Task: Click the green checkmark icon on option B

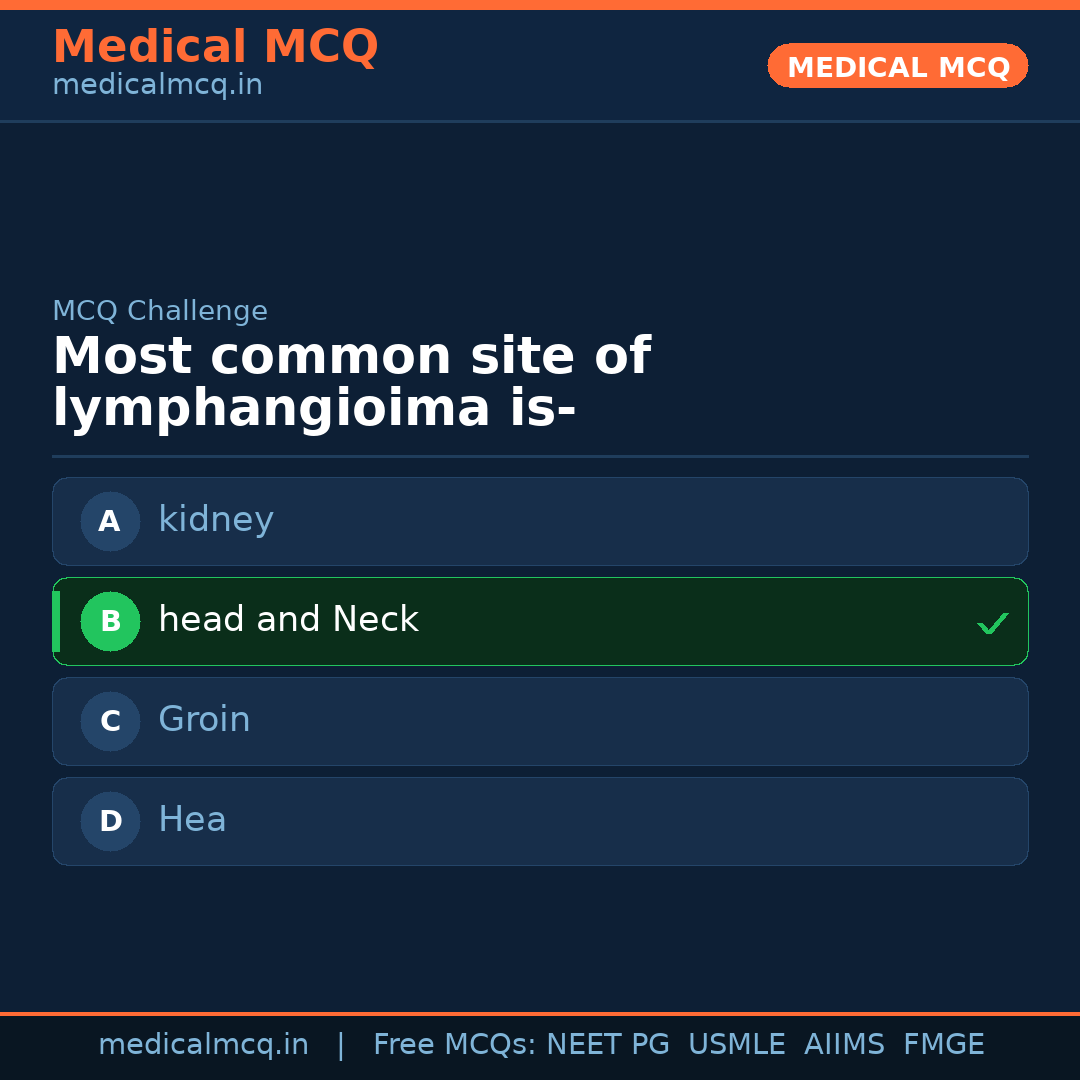Action: 992,623
